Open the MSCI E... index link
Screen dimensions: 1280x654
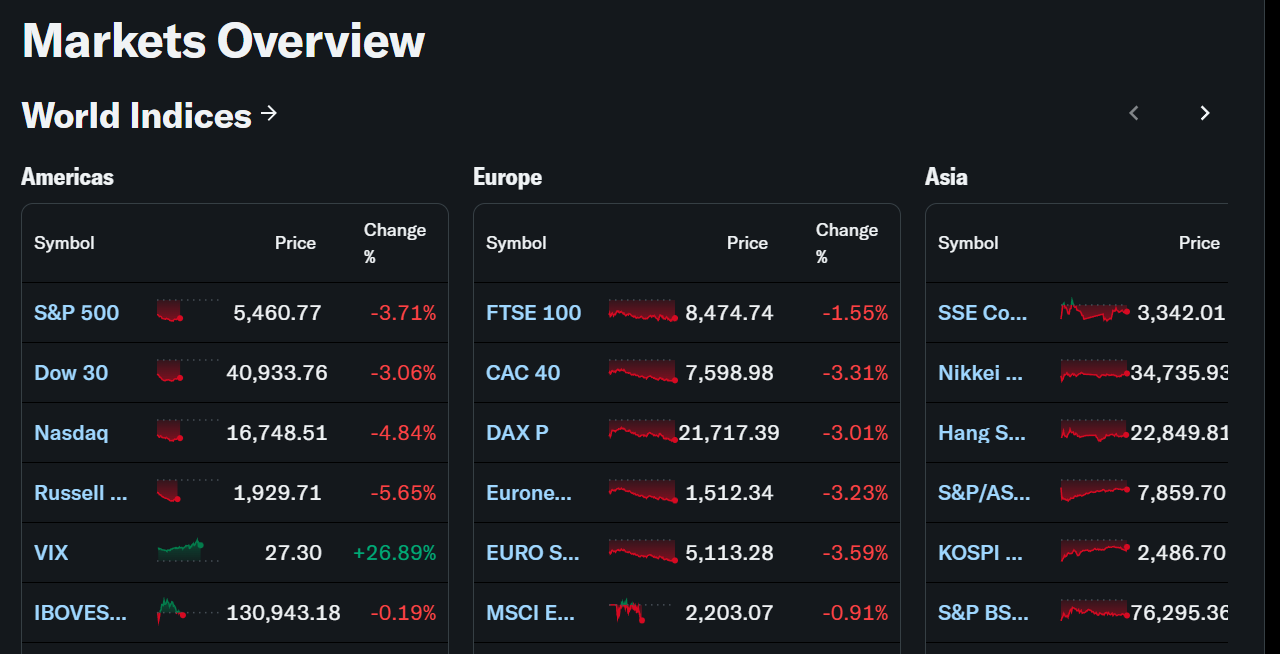(531, 613)
